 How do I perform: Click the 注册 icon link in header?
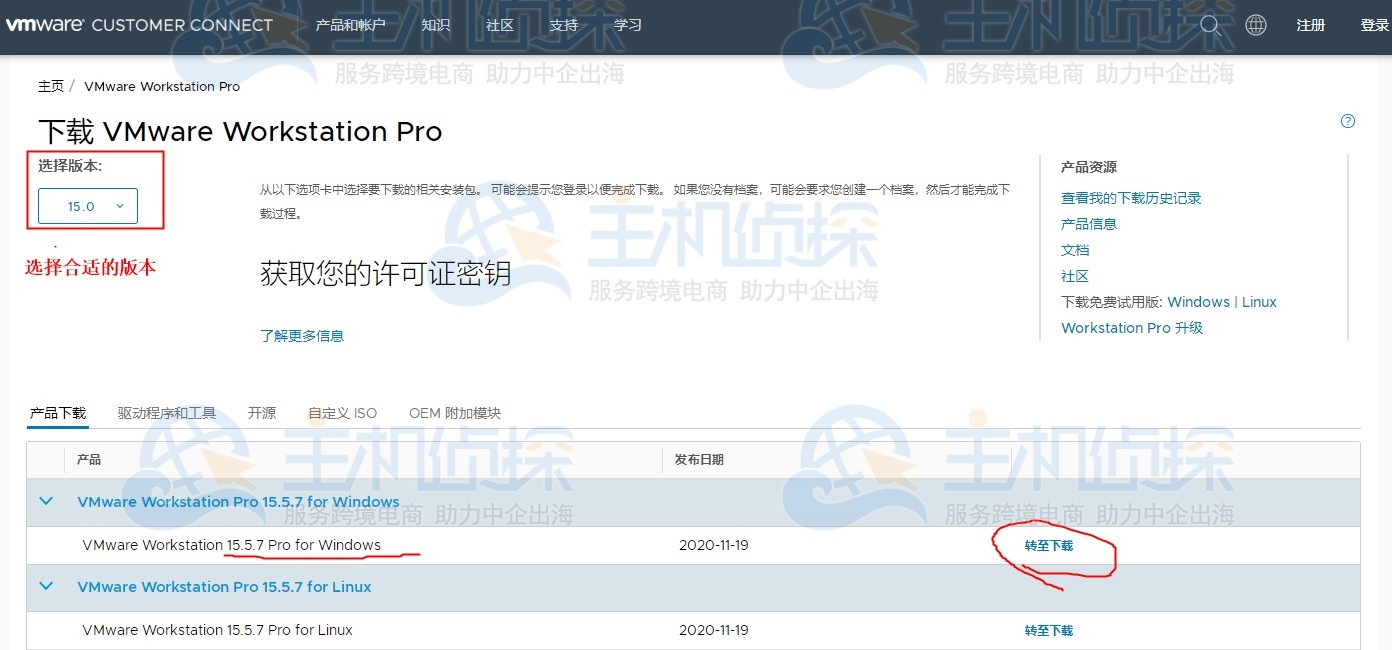coord(1310,25)
